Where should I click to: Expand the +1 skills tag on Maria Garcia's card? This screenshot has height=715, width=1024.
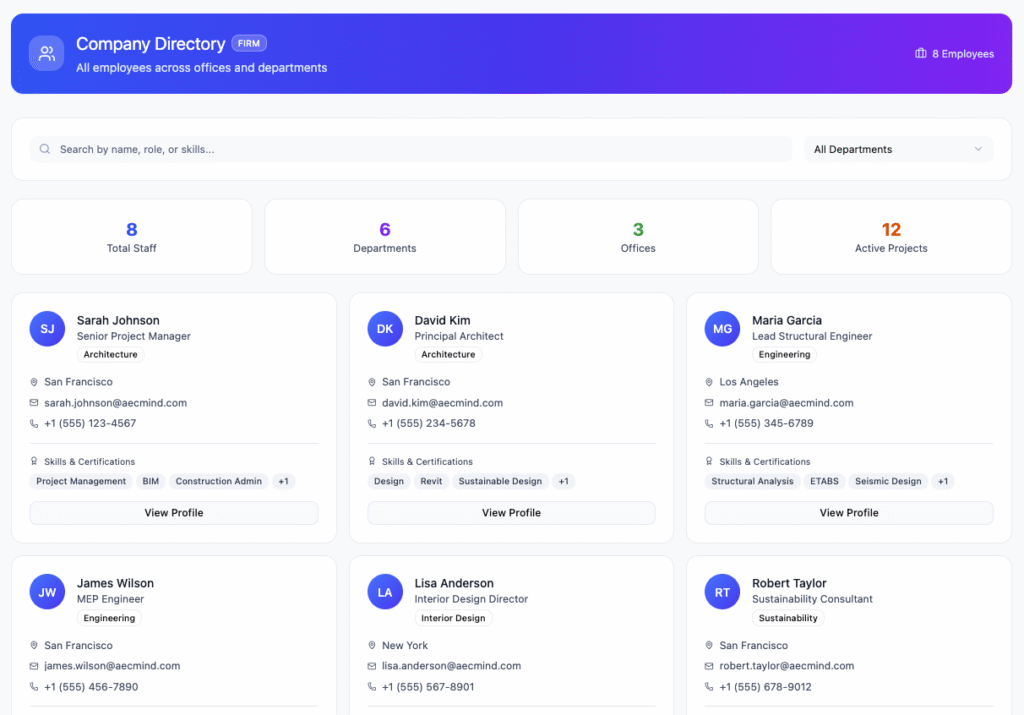point(942,482)
